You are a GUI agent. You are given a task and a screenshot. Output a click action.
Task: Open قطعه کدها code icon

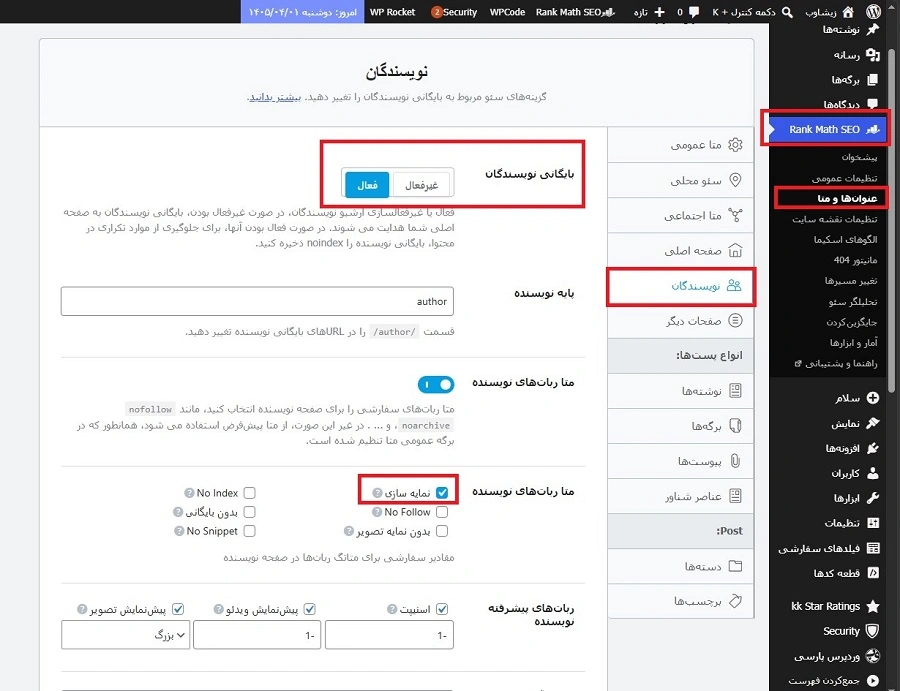pos(872,573)
